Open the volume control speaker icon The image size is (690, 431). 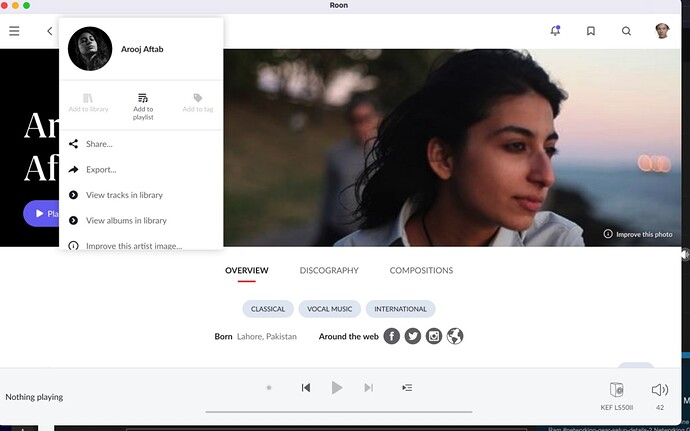tap(660, 390)
